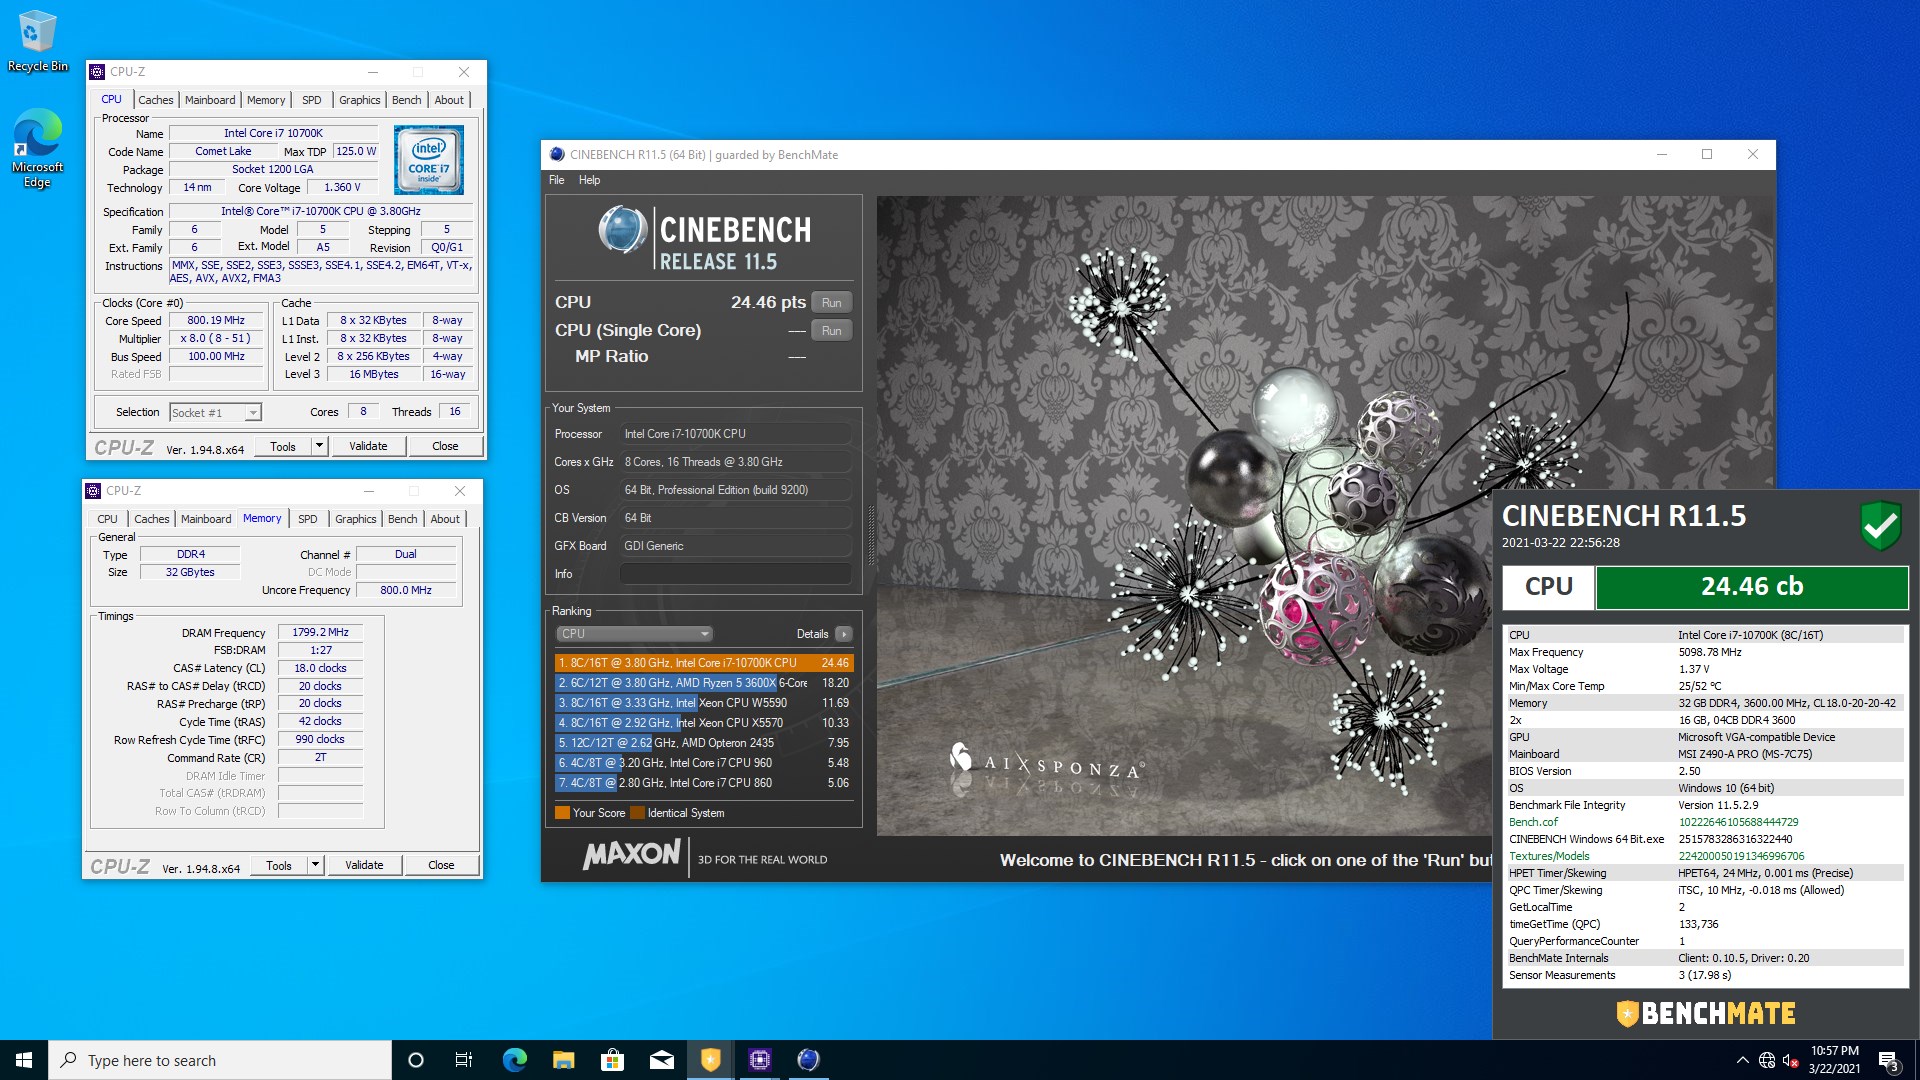Select ranking row i7-10700K CPU 24.46

(x=704, y=663)
